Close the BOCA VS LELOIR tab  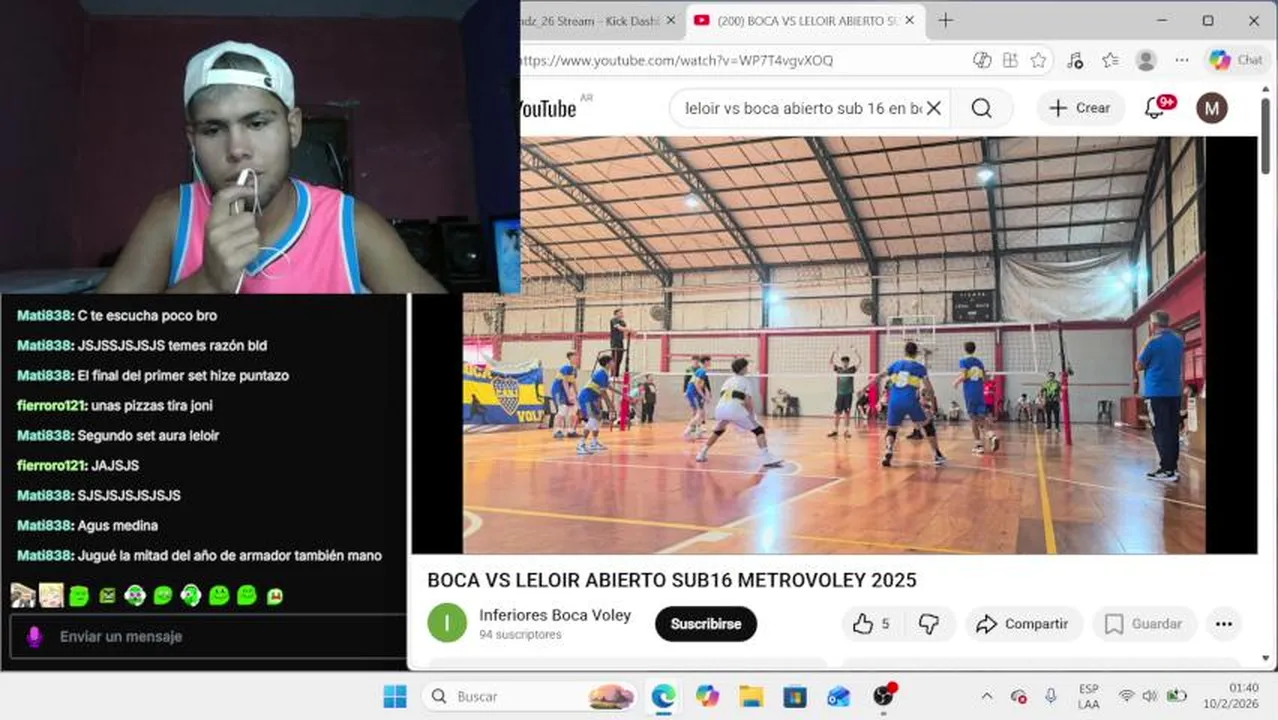(909, 21)
